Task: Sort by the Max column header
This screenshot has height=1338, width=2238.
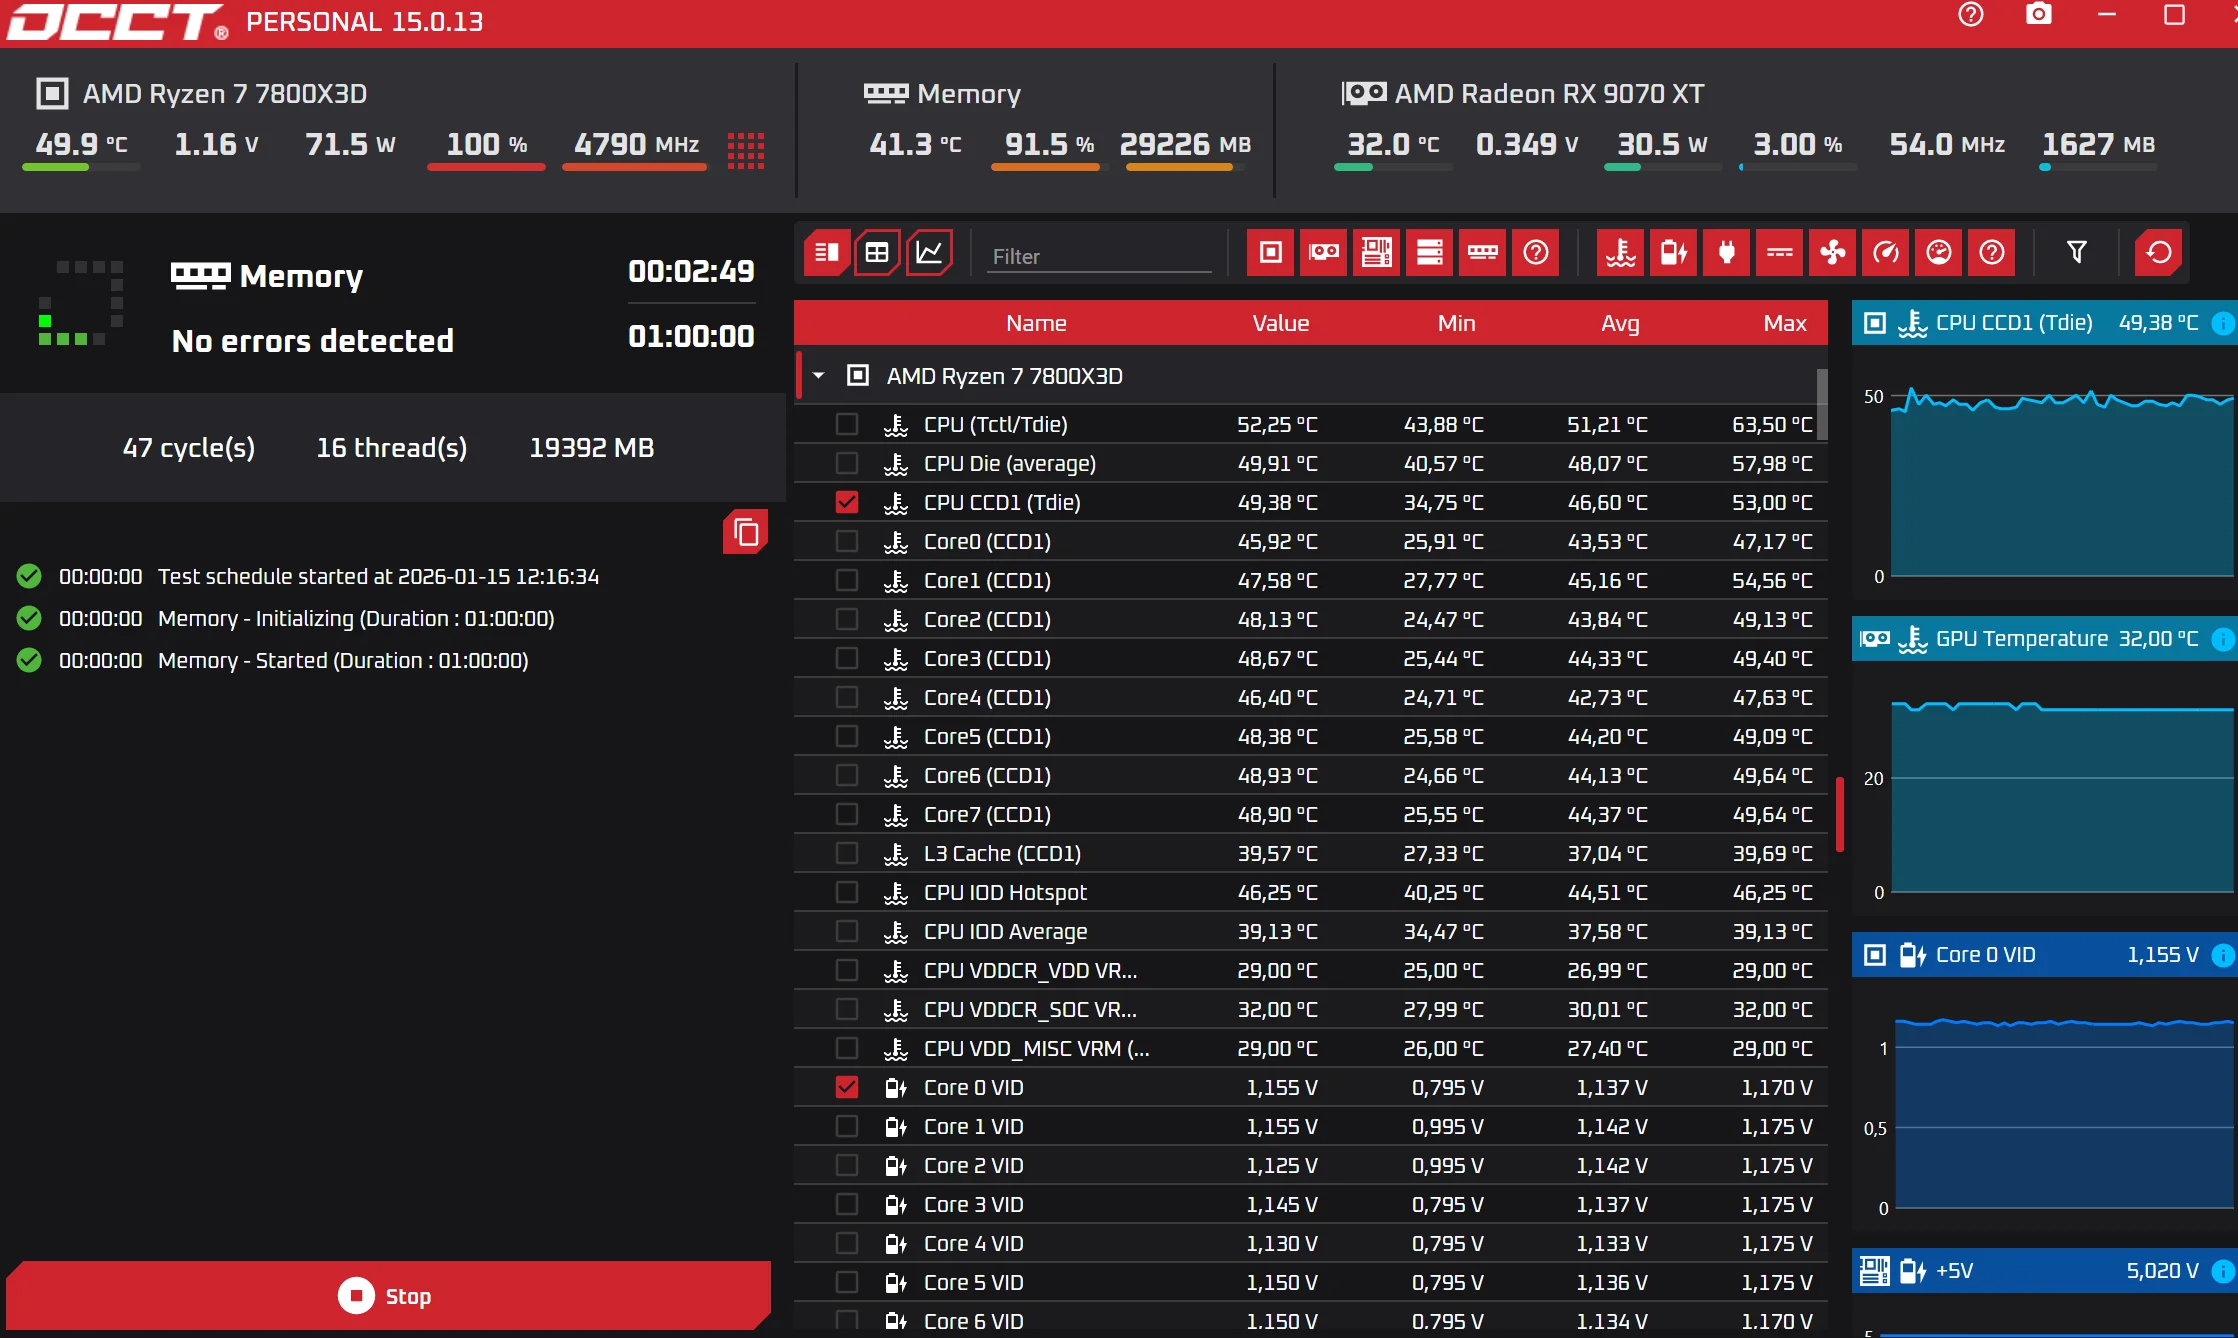Action: pos(1784,323)
